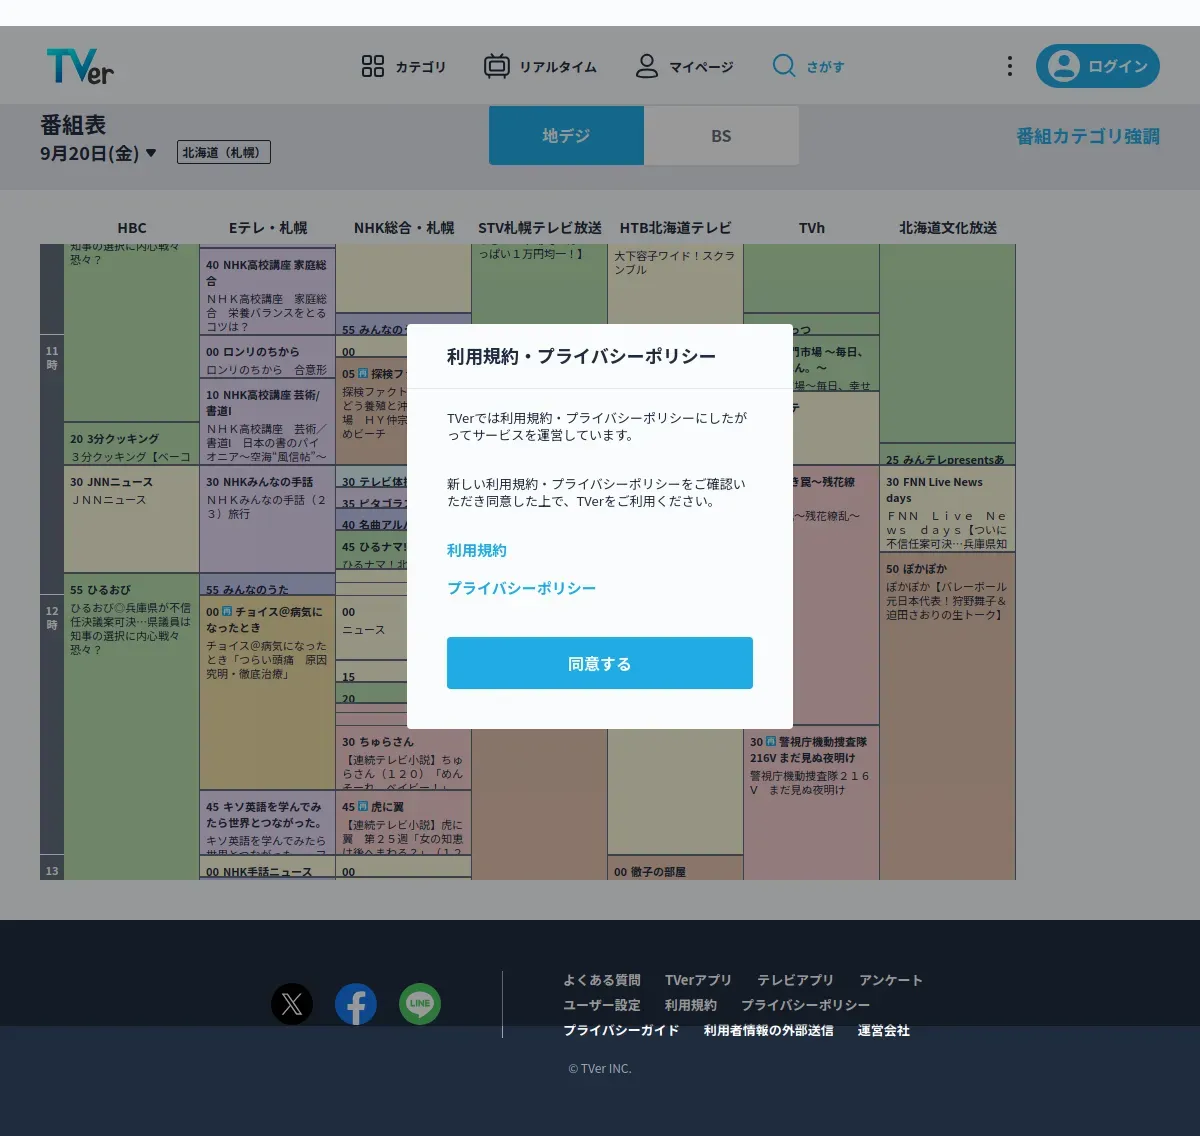
Task: Open キソ英語を学んでみたら program
Action: pos(268,823)
